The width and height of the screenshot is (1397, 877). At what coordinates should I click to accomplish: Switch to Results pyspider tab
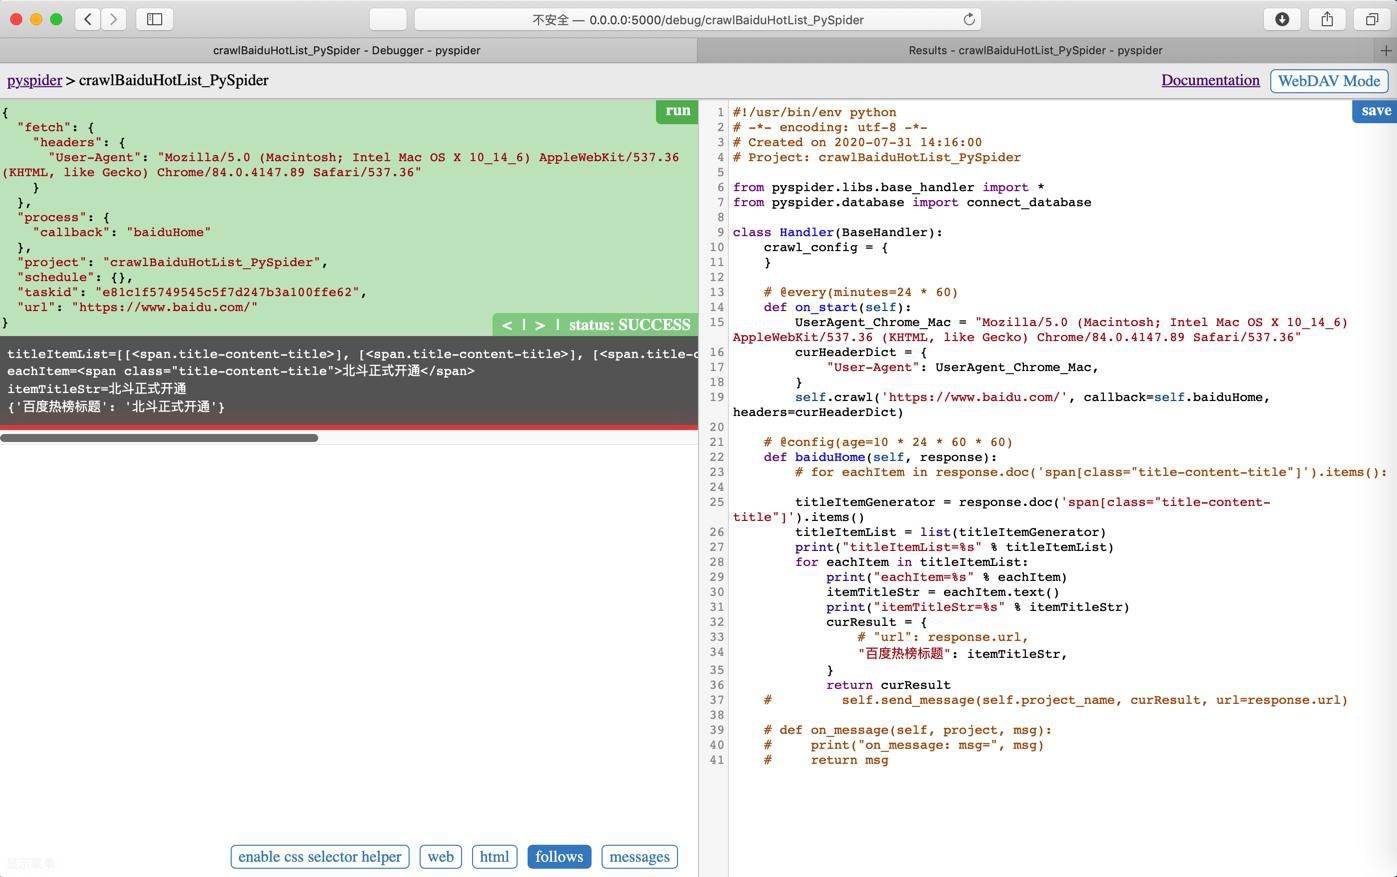click(x=1035, y=50)
